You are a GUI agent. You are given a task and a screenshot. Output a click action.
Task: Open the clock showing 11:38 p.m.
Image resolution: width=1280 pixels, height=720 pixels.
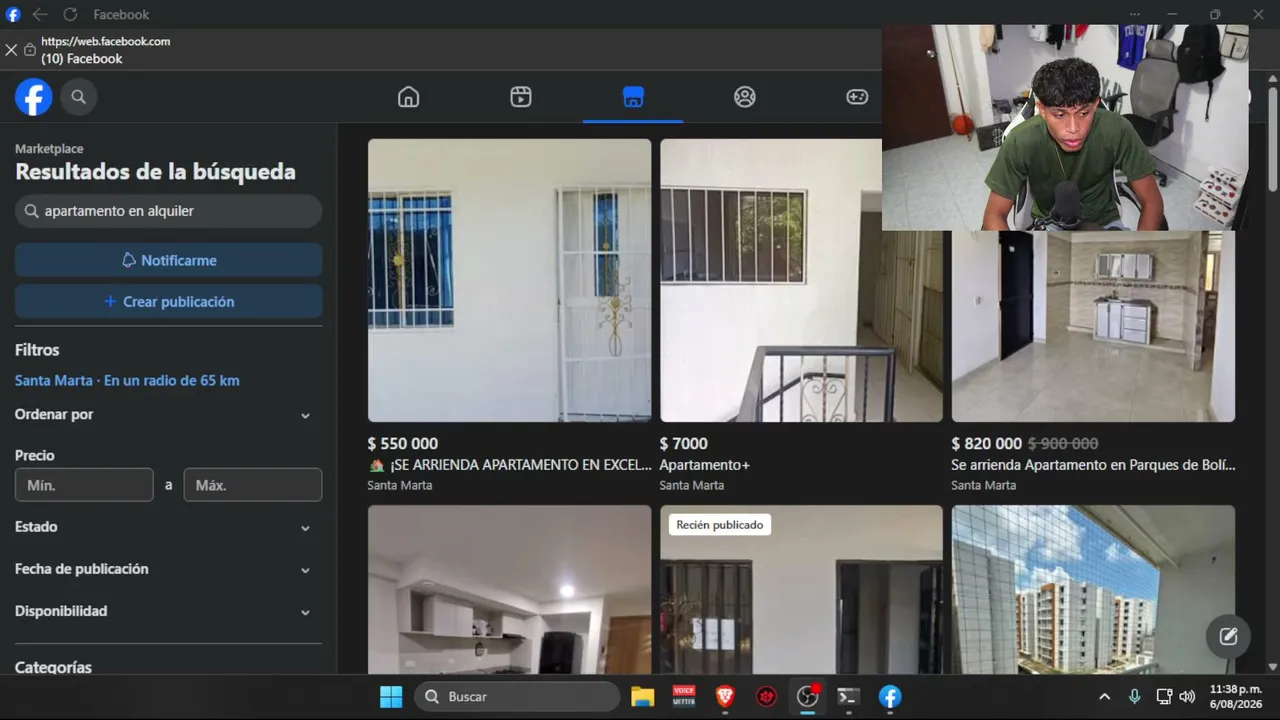click(x=1236, y=697)
